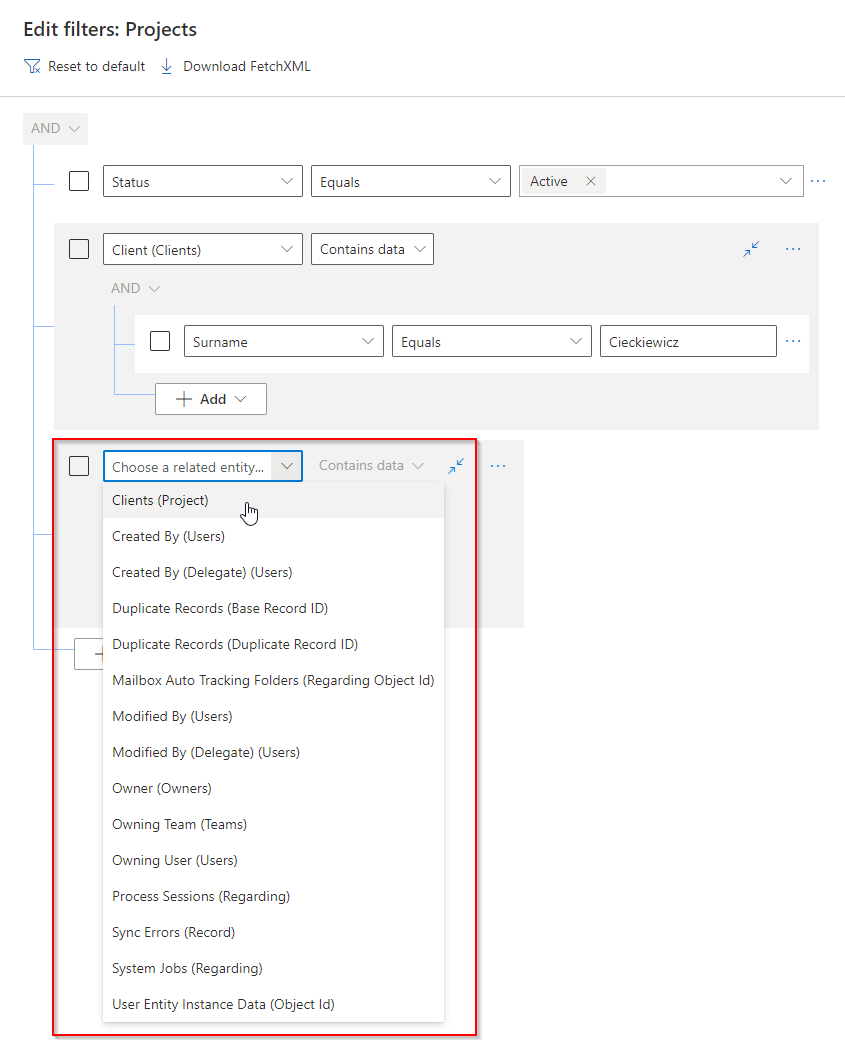Tick the Choose a related entity row checkbox
Screen dimensions: 845x1040
(x=79, y=466)
